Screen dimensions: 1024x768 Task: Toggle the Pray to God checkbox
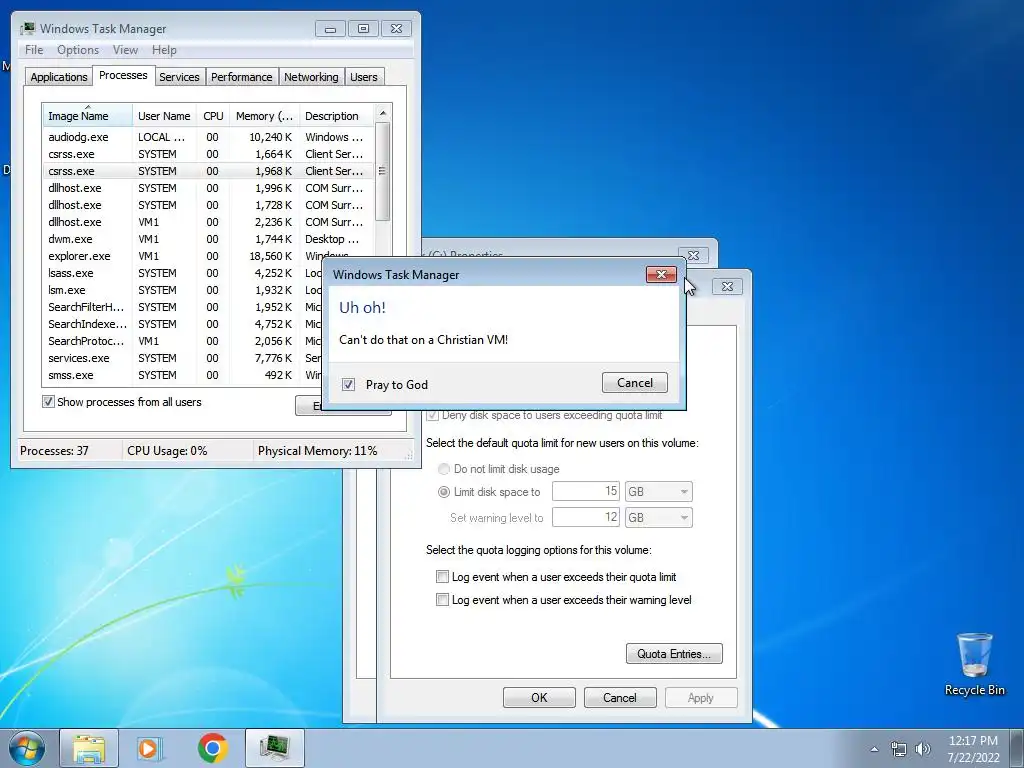pos(348,385)
